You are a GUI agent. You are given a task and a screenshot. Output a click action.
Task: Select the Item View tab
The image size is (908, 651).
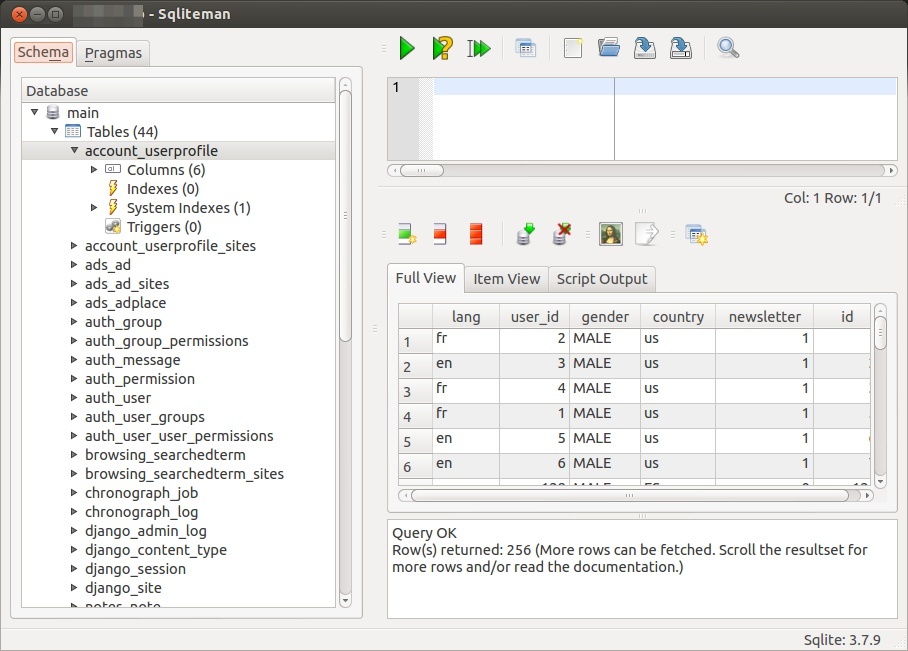(x=507, y=279)
